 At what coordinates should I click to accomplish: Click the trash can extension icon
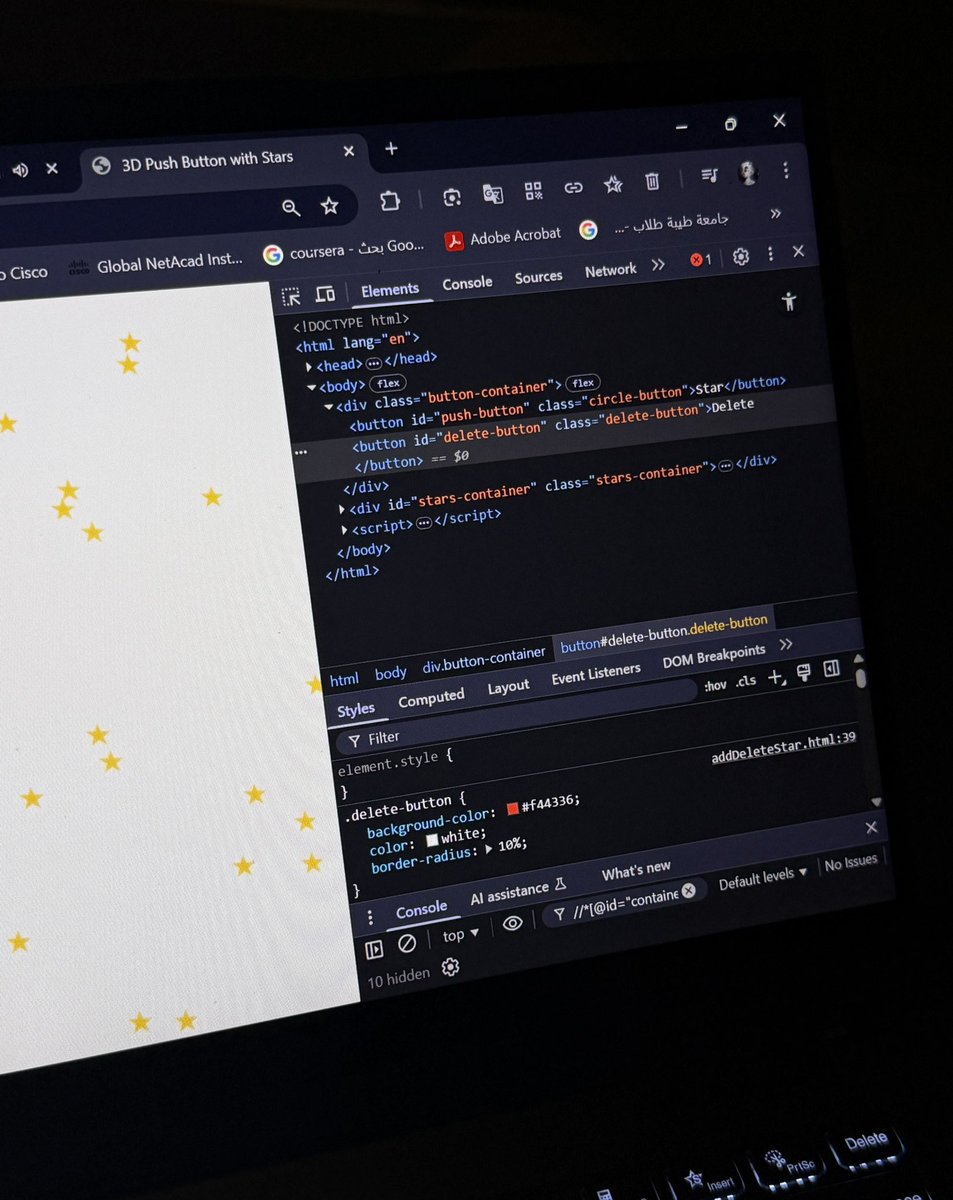[652, 181]
